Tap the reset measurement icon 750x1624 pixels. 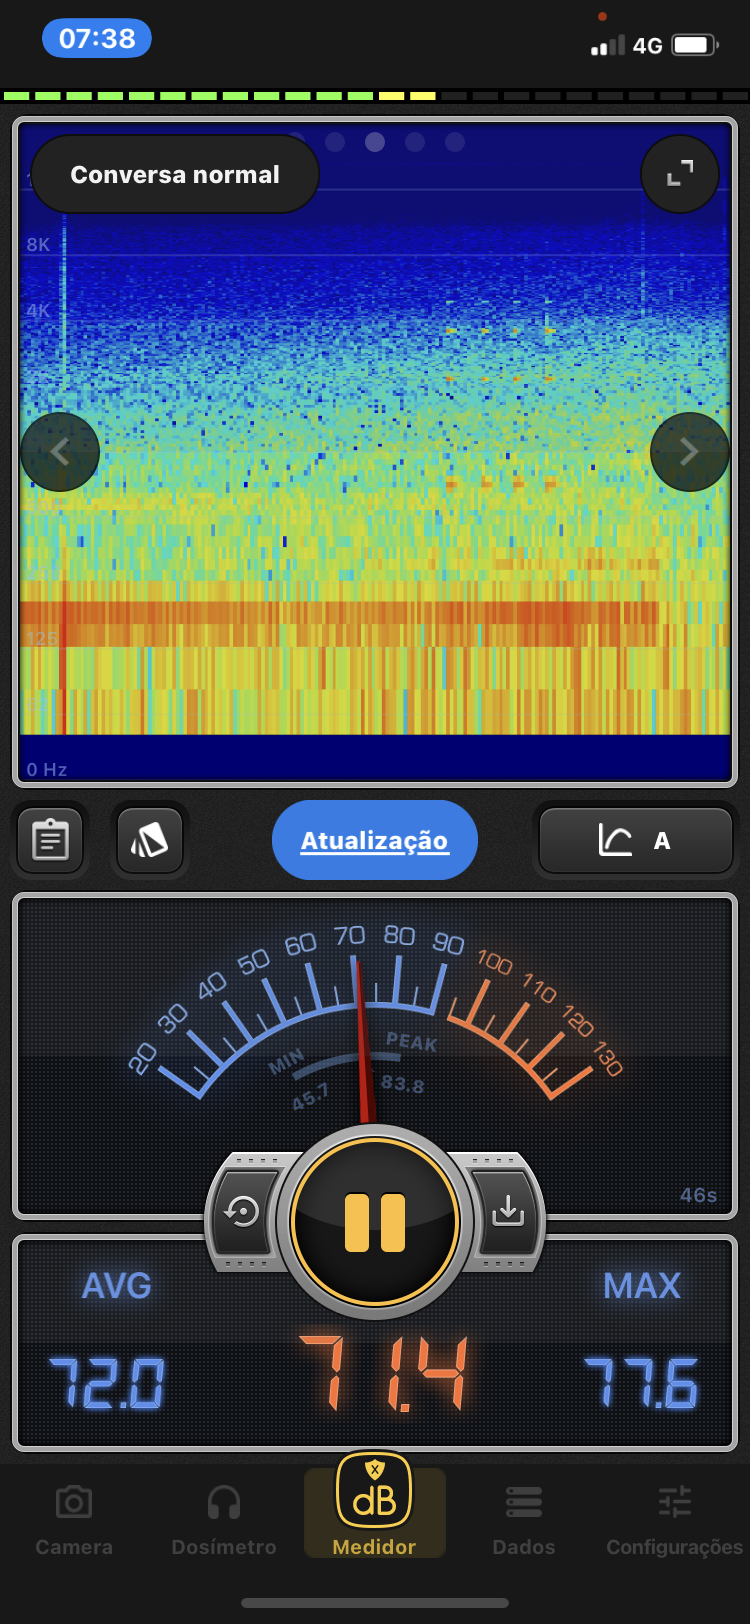coord(242,1212)
